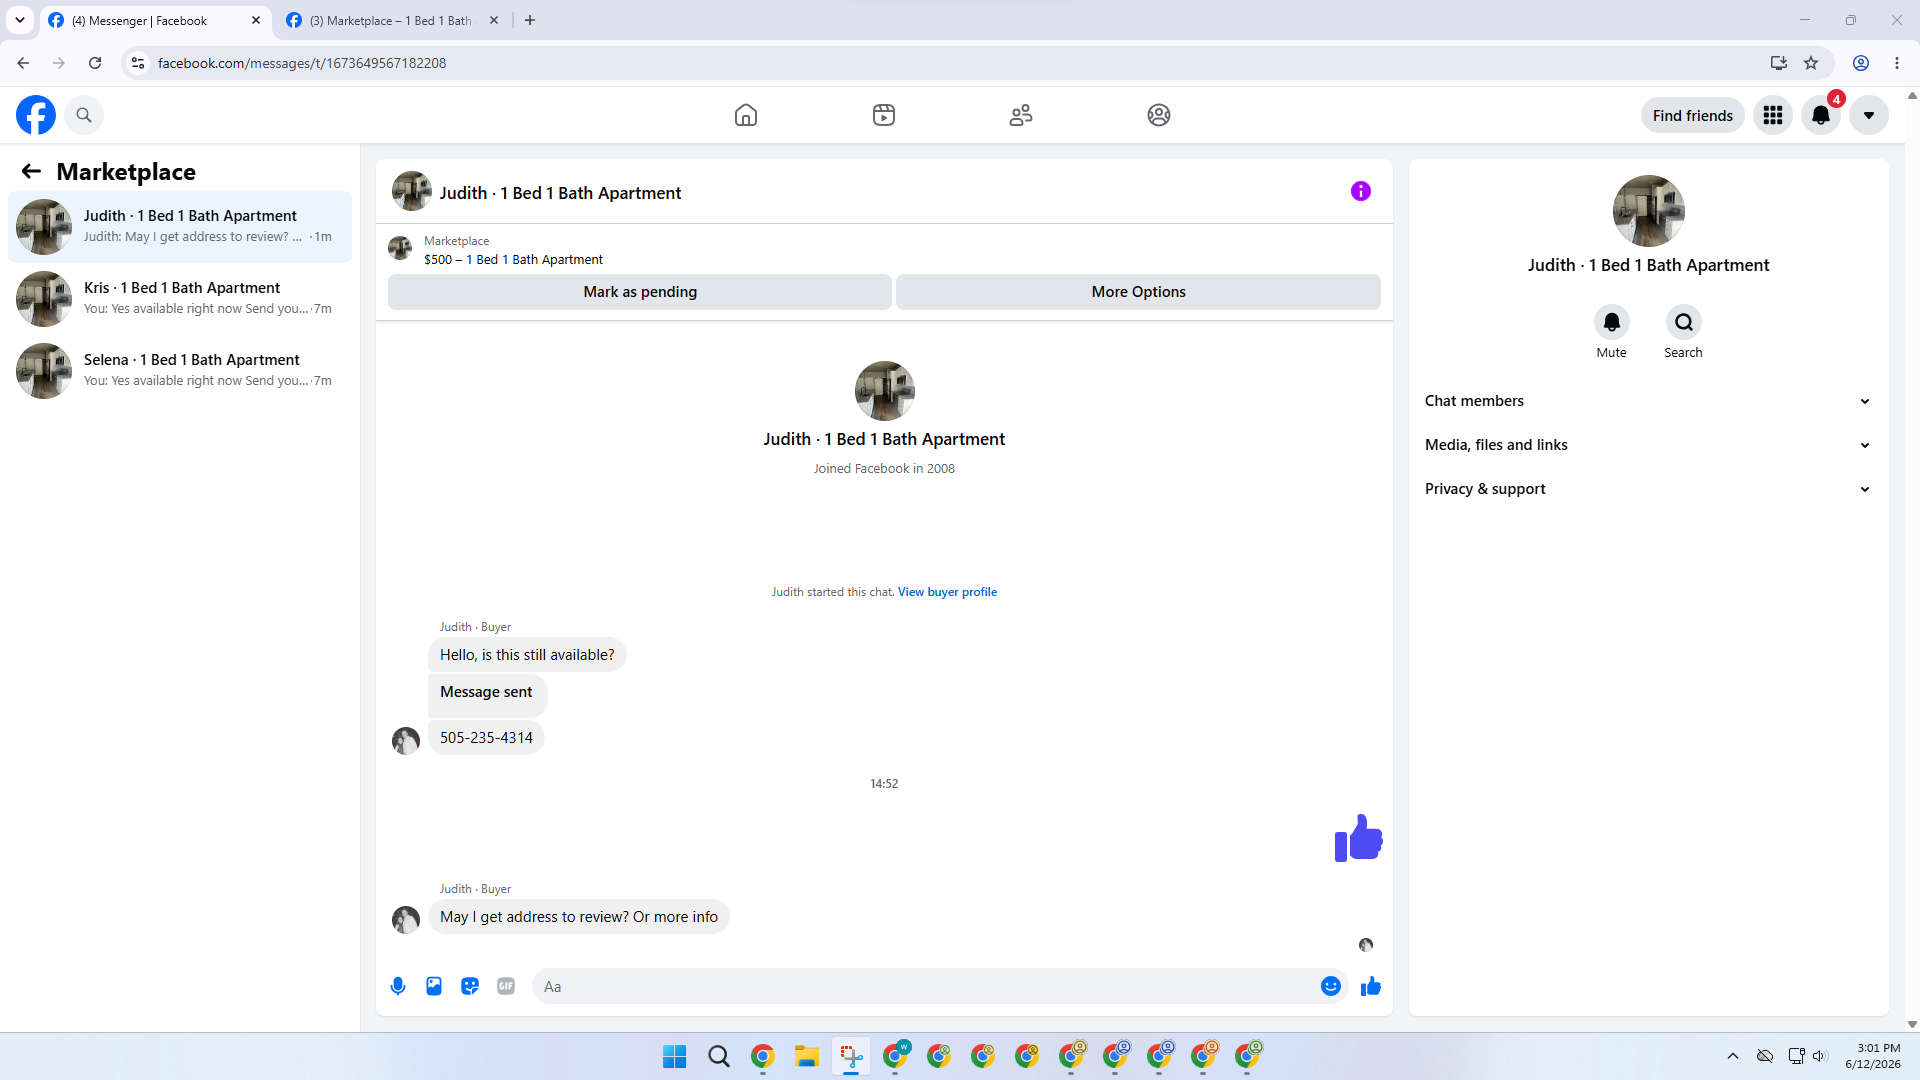Expand the Chat members section
The height and width of the screenshot is (1080, 1920).
click(x=1648, y=401)
